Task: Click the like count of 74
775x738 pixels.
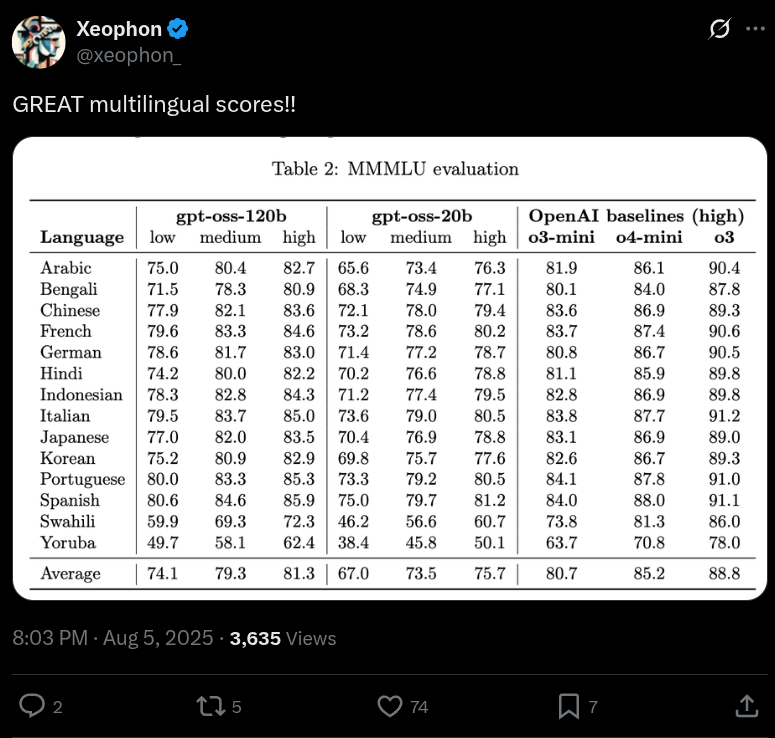Action: (x=419, y=707)
